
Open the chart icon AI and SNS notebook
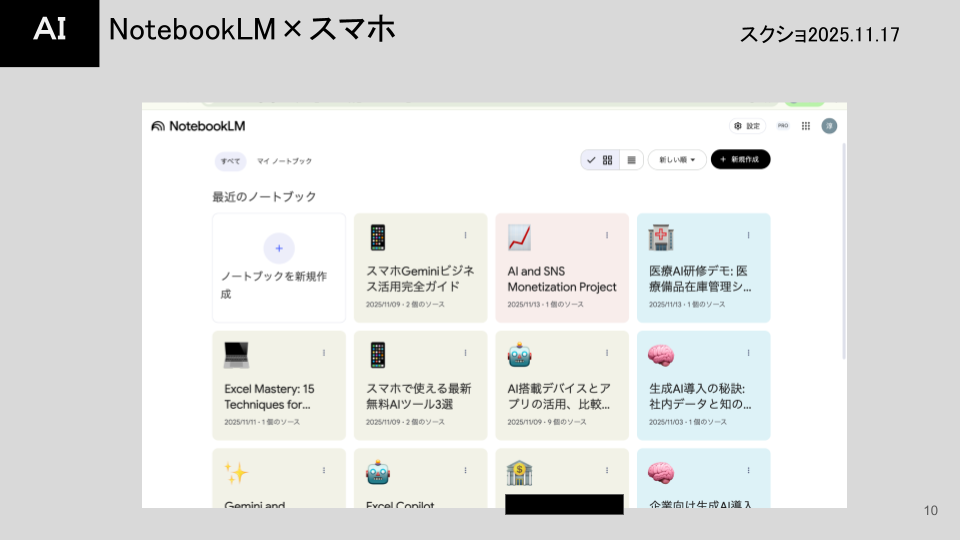562,268
